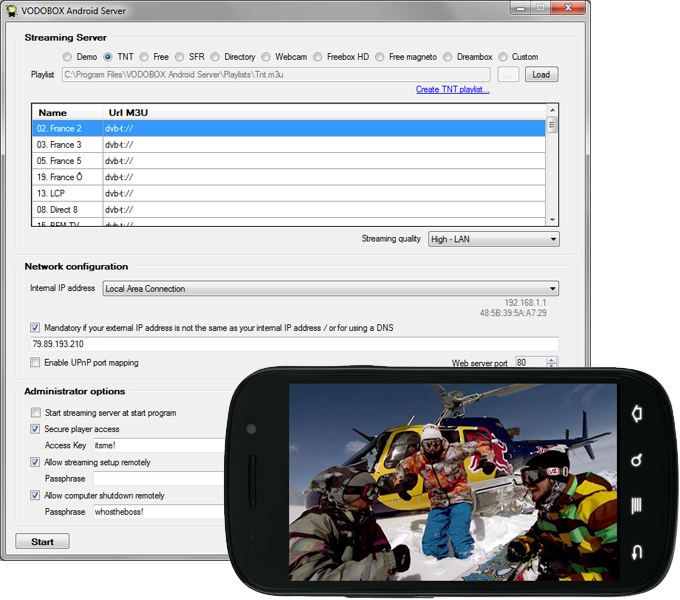Viewport: 680px width, 600px height.
Task: Select the 05. France 5 channel row
Action: point(288,161)
